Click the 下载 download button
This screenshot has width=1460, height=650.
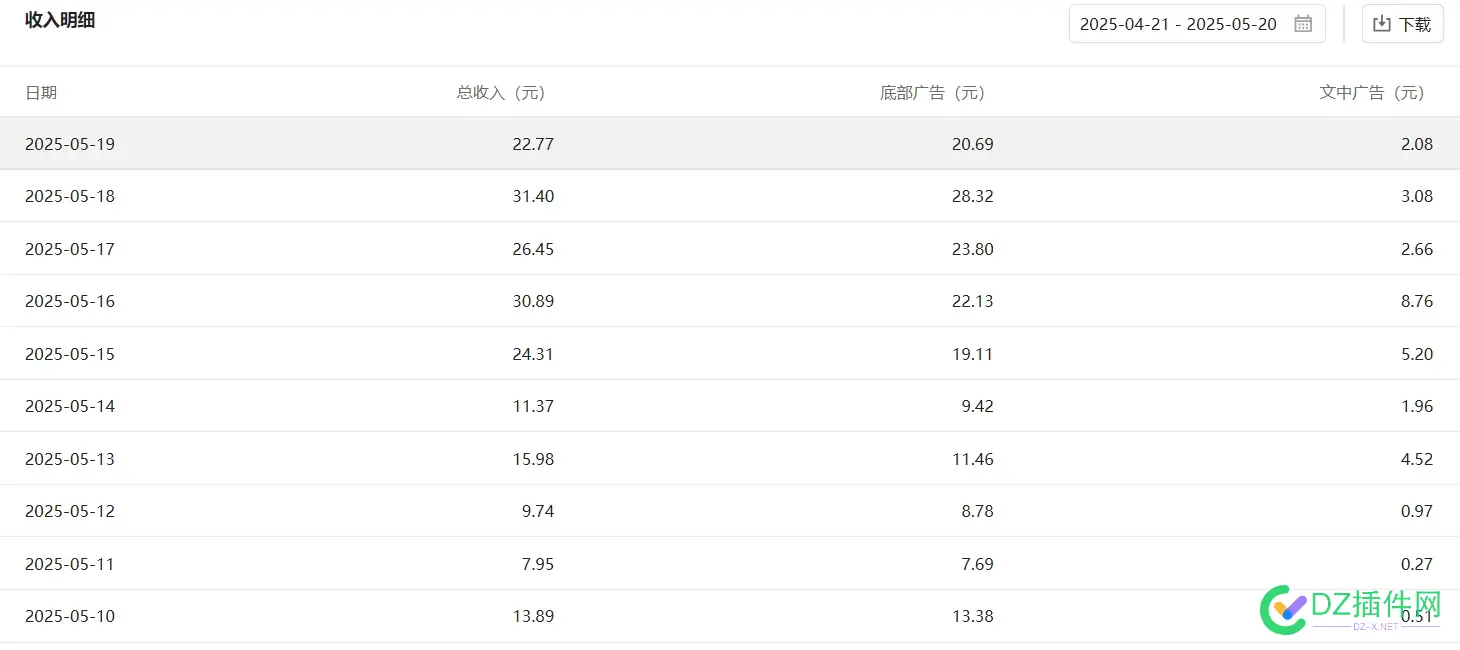click(1403, 24)
